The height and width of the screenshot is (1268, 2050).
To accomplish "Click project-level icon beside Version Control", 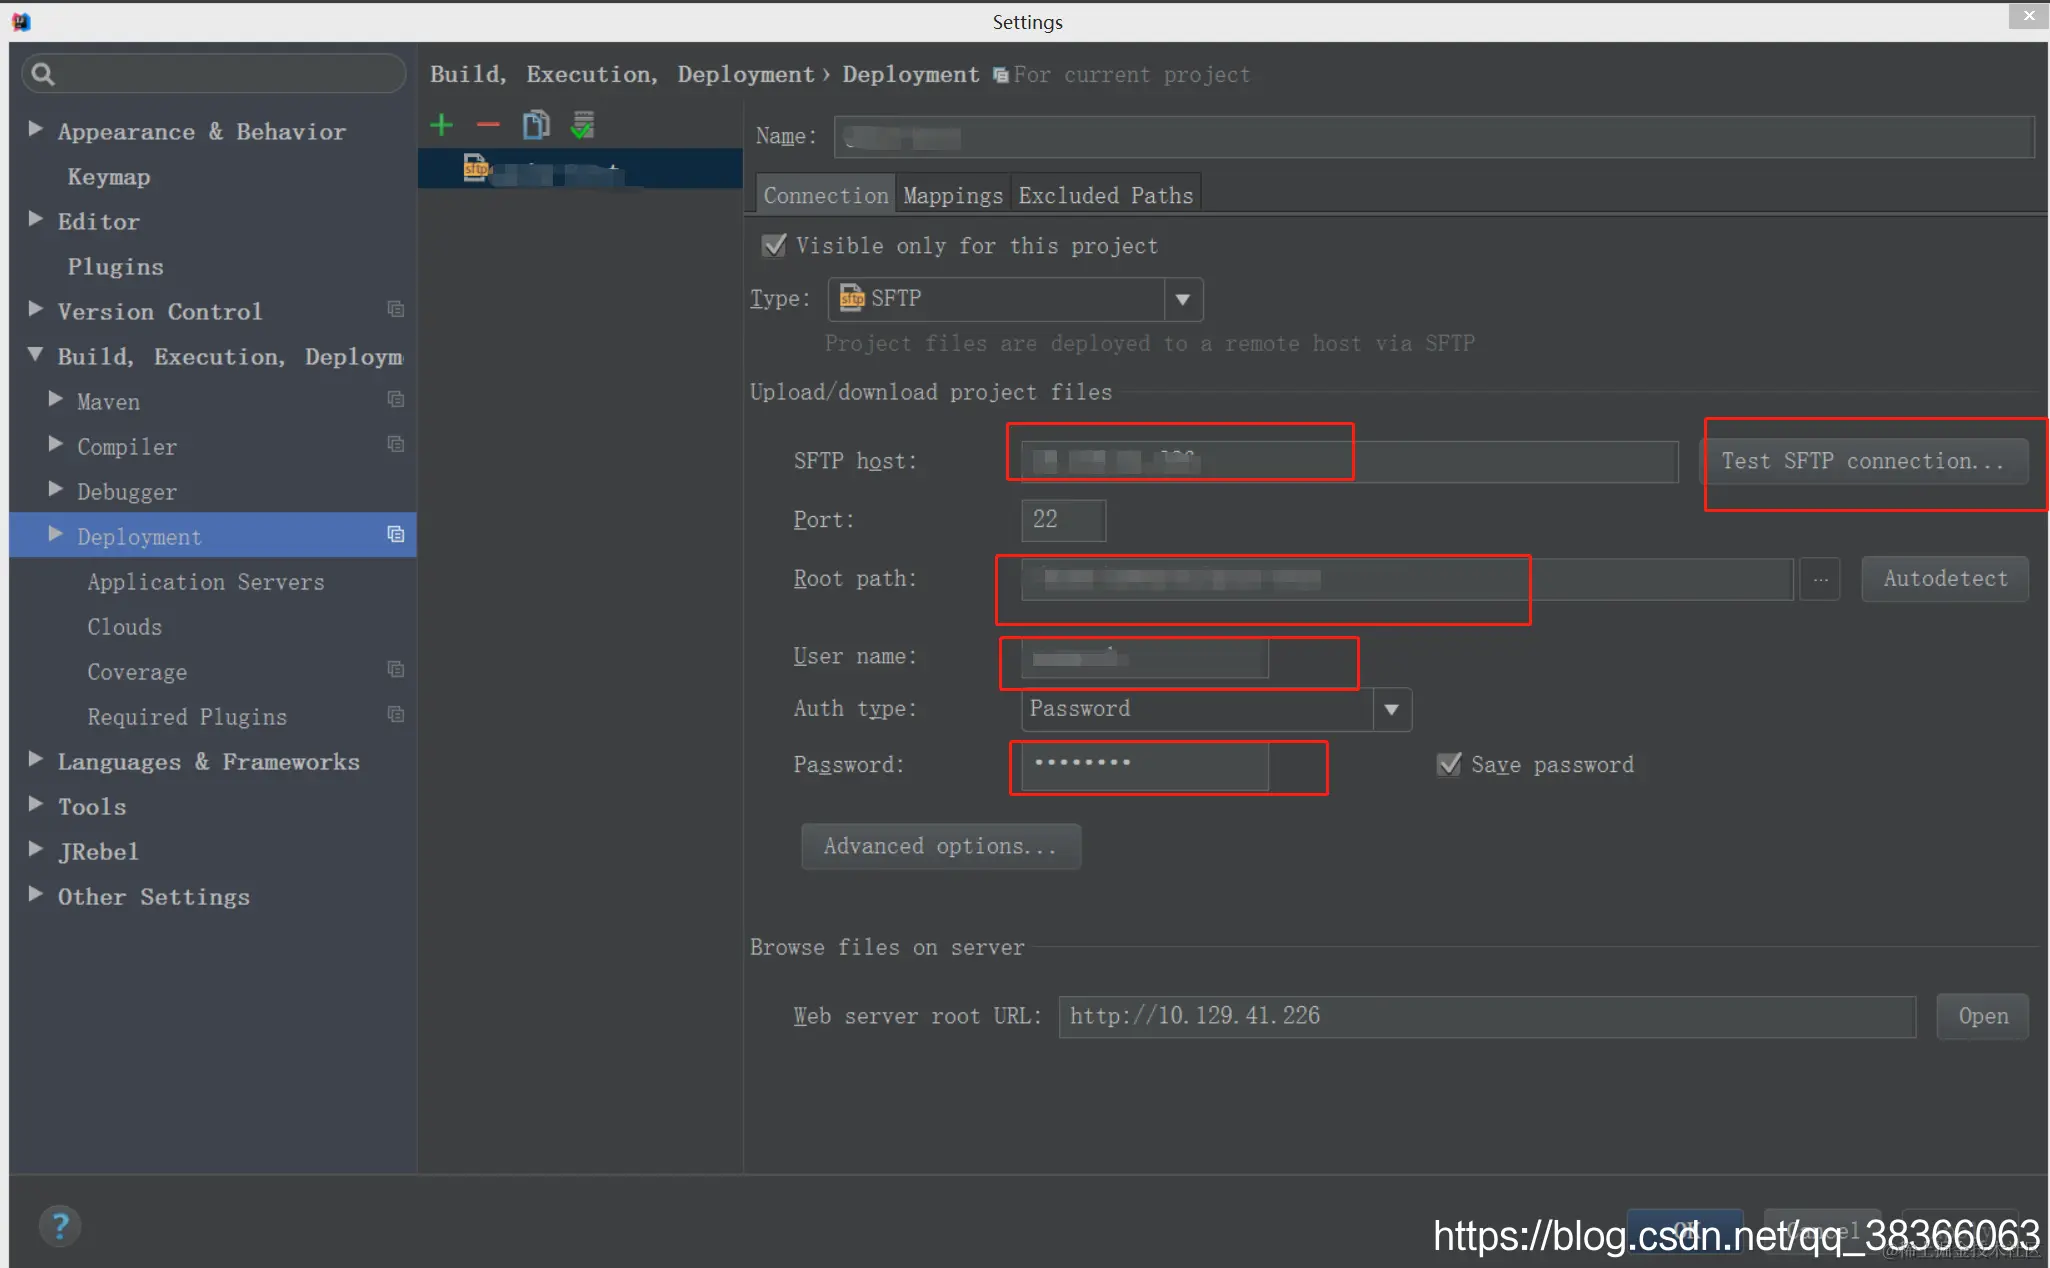I will 396,310.
